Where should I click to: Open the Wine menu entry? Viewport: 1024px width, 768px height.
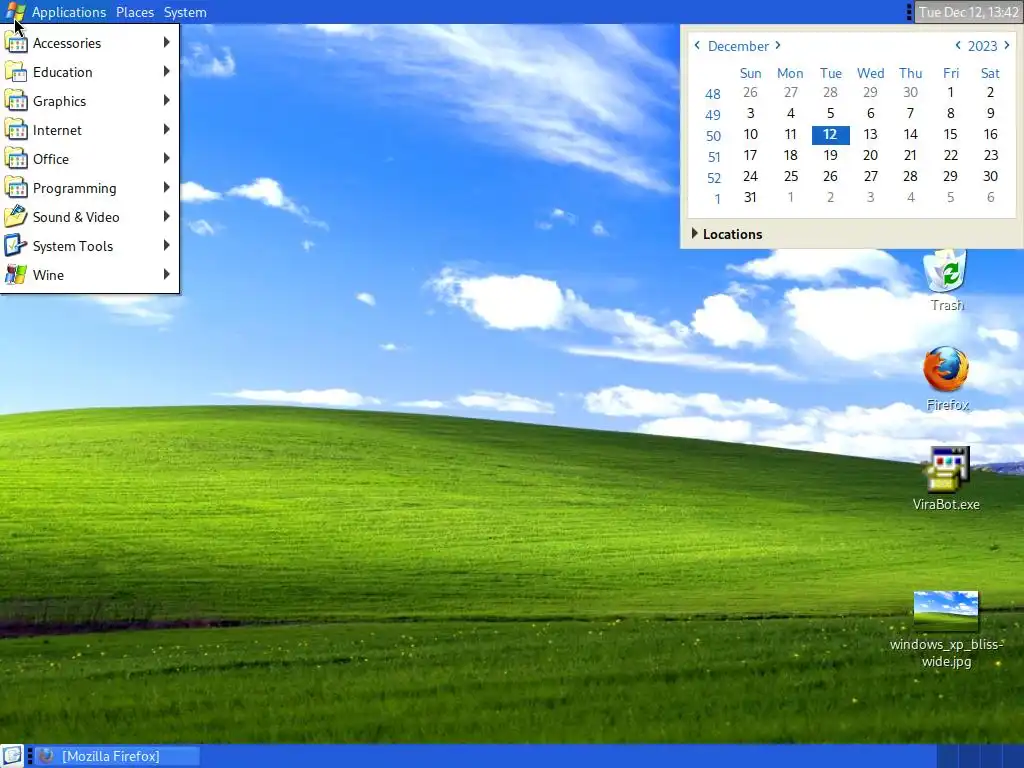pyautogui.click(x=90, y=275)
